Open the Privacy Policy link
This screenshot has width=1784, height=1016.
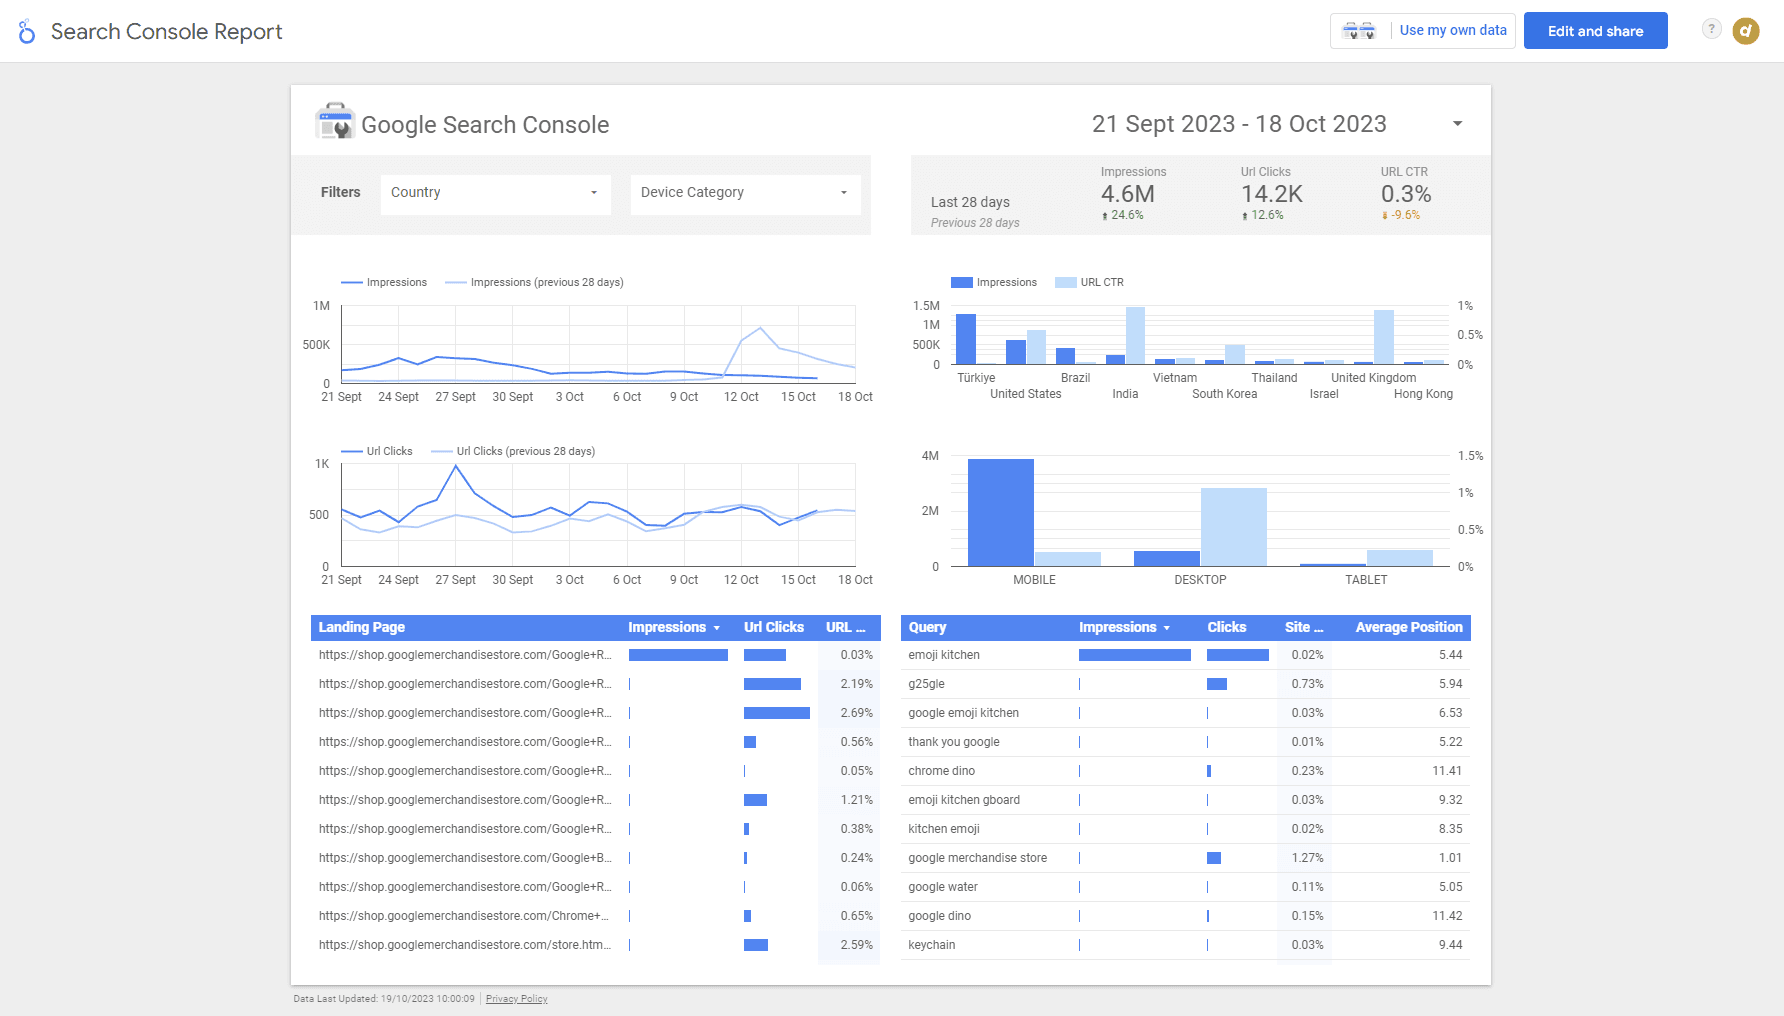516,999
